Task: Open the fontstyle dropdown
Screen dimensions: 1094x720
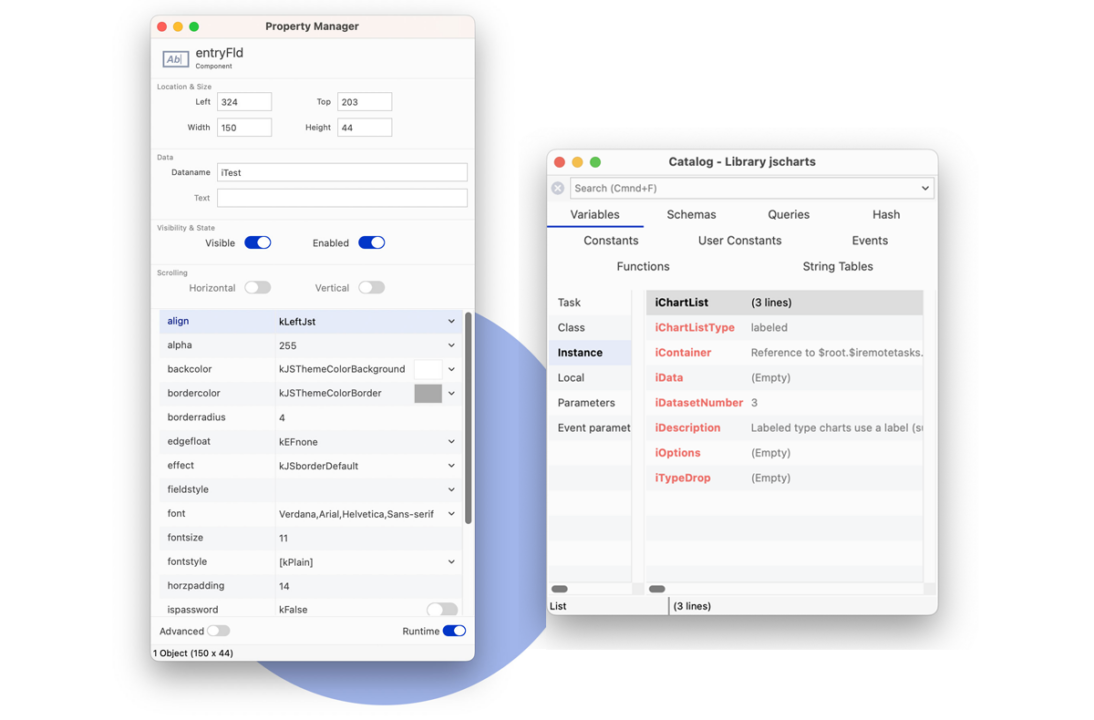Action: click(x=451, y=561)
